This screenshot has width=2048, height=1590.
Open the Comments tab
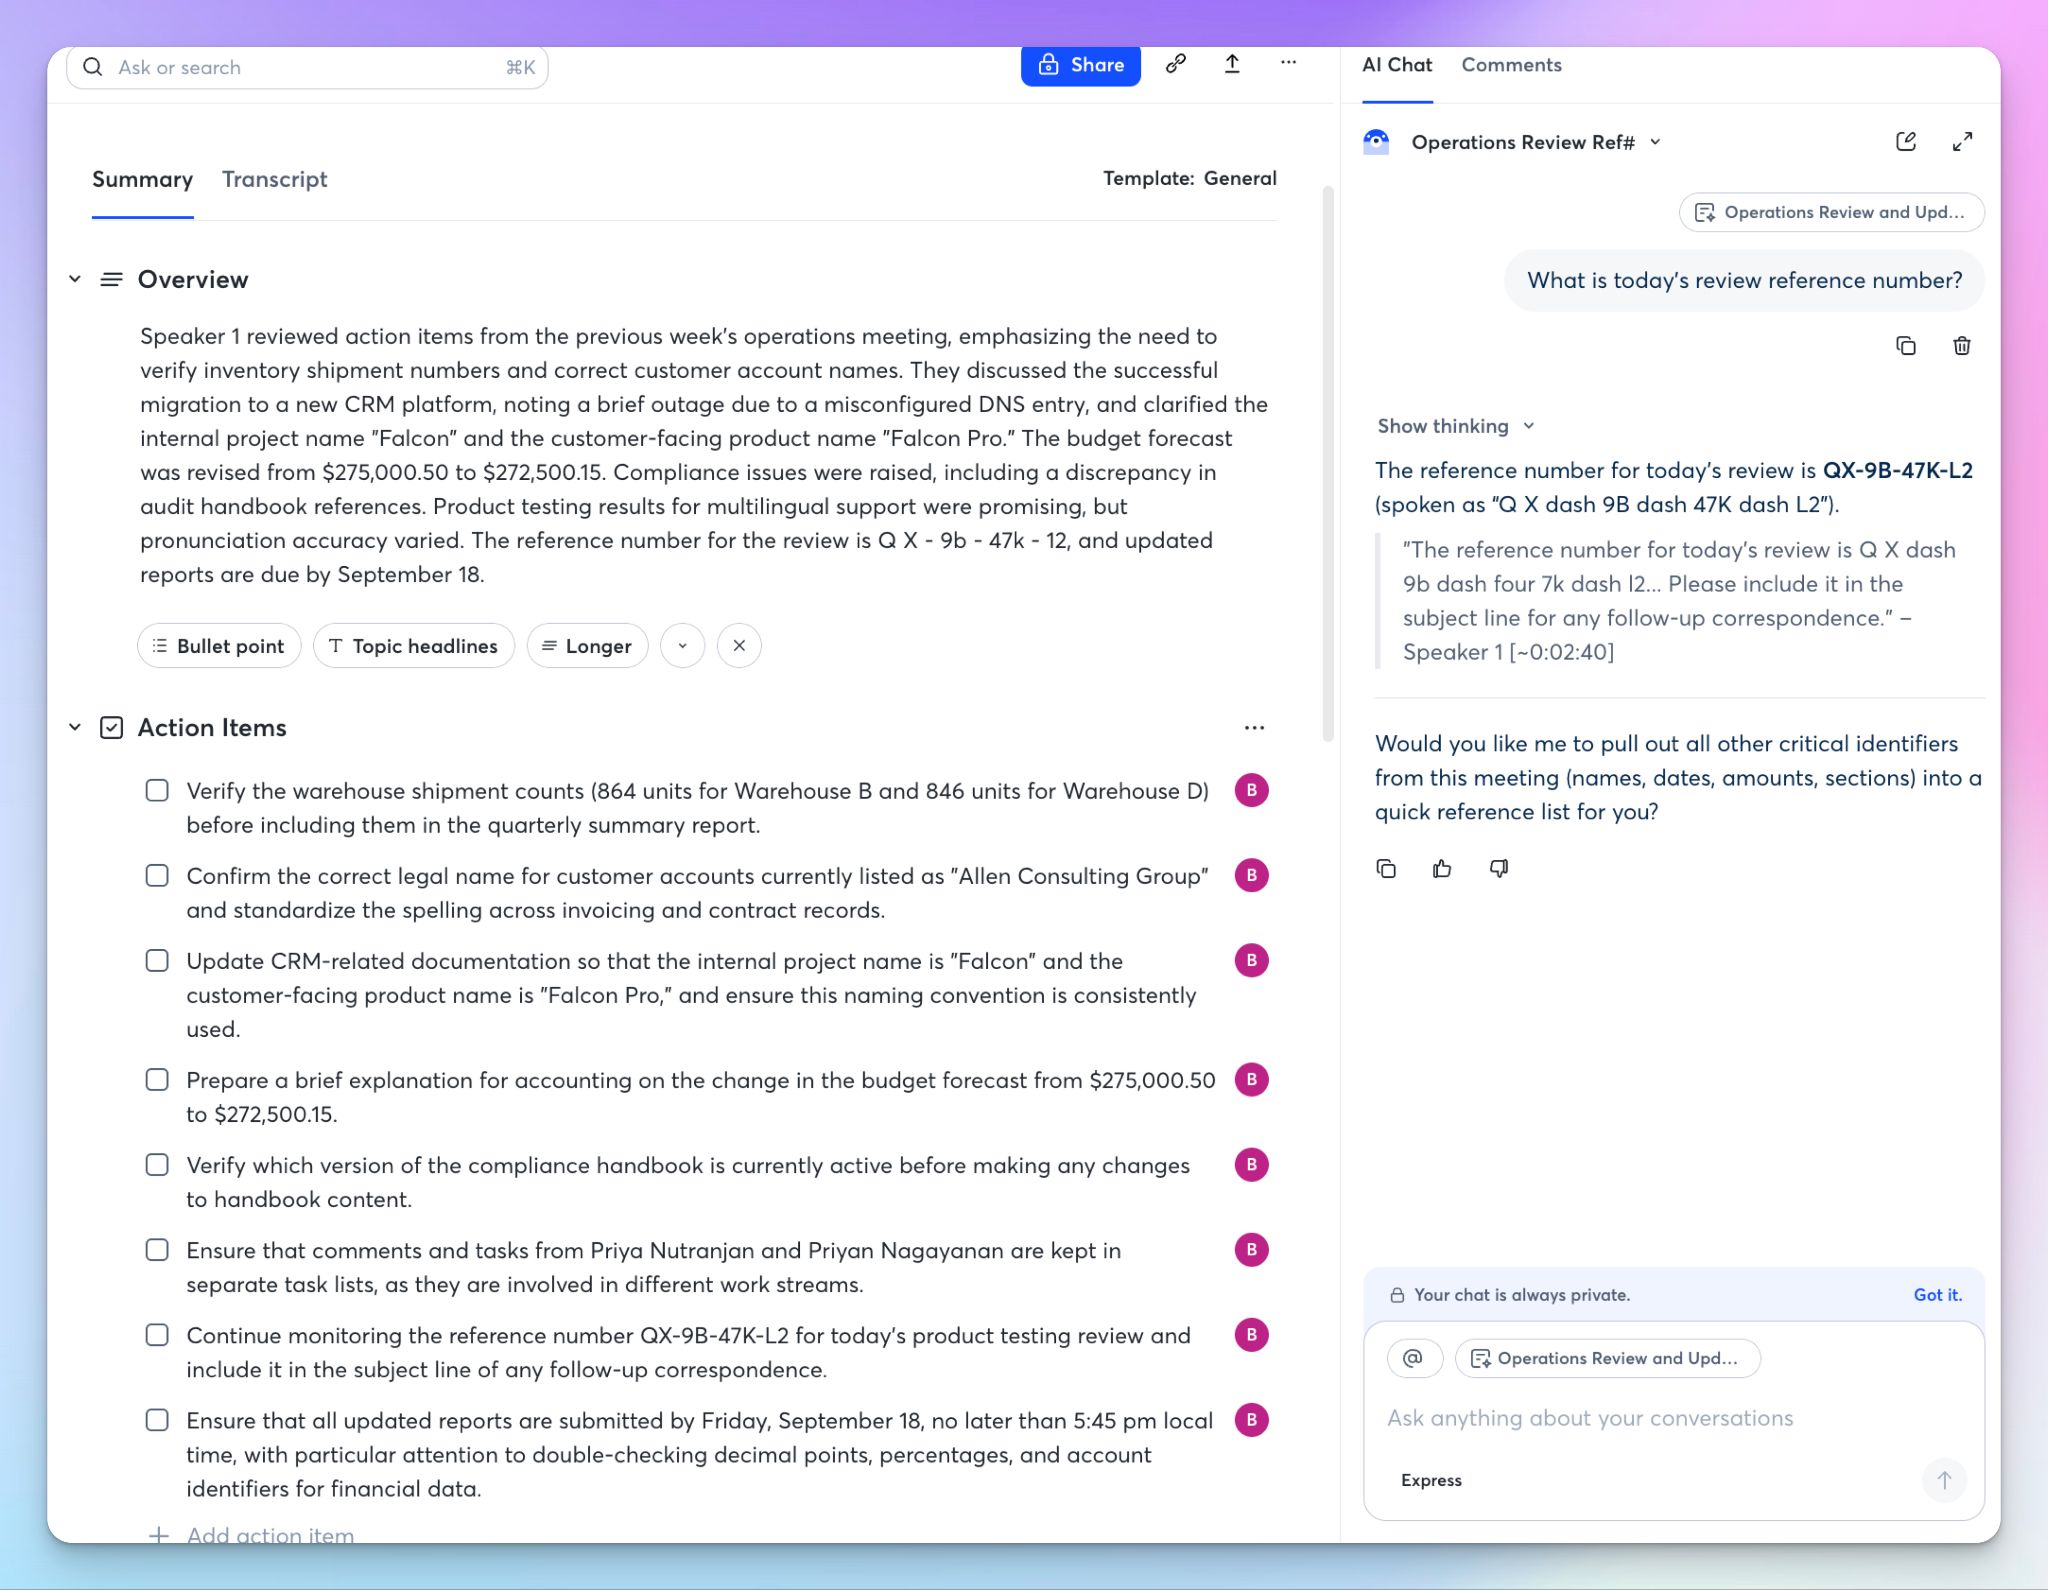pos(1511,65)
